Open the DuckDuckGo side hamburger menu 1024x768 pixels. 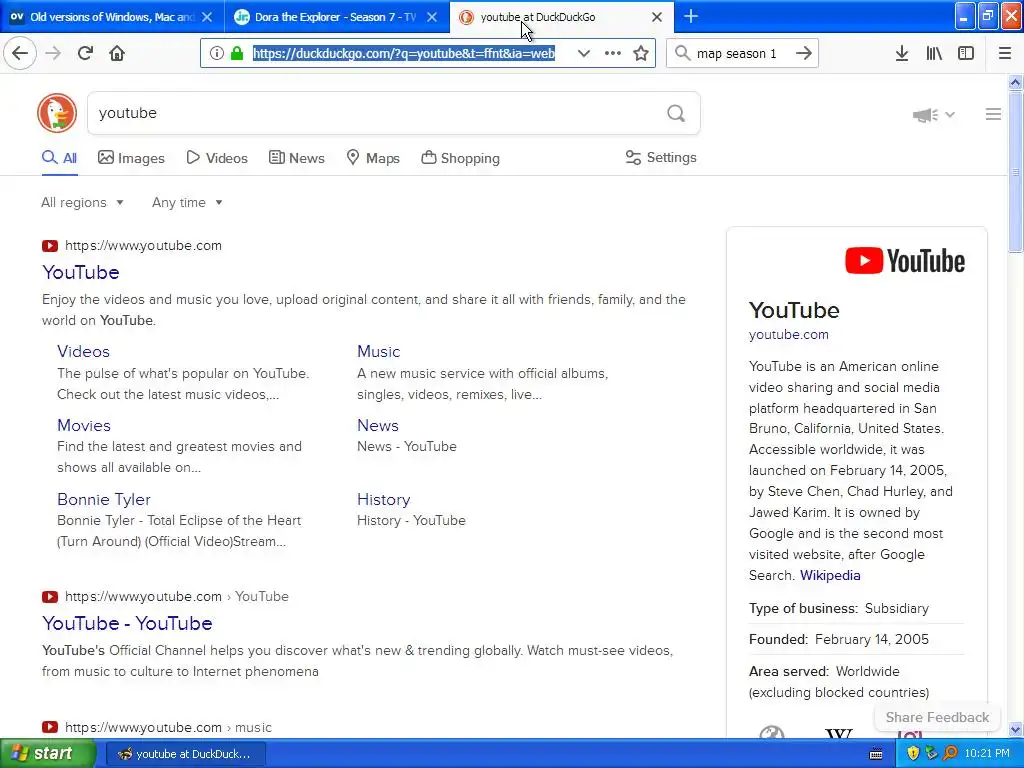click(993, 114)
